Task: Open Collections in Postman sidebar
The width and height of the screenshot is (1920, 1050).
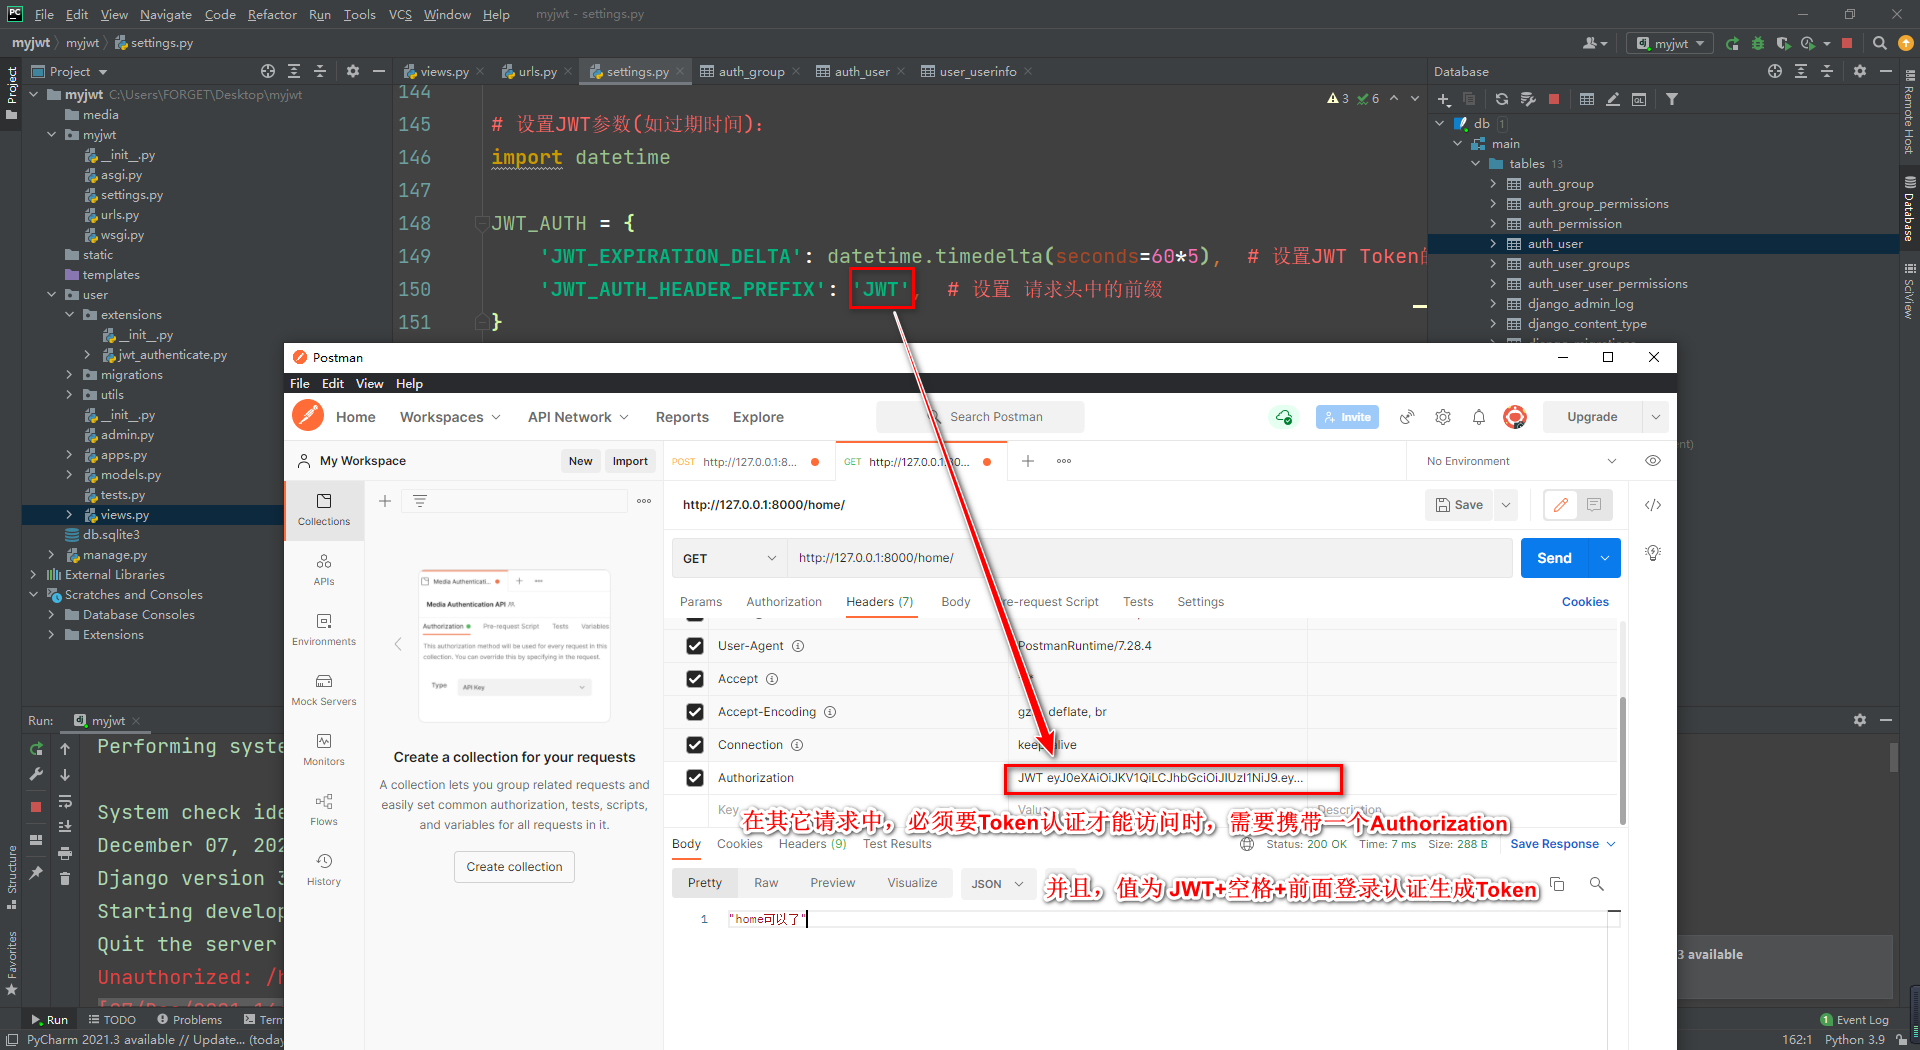Action: tap(324, 510)
